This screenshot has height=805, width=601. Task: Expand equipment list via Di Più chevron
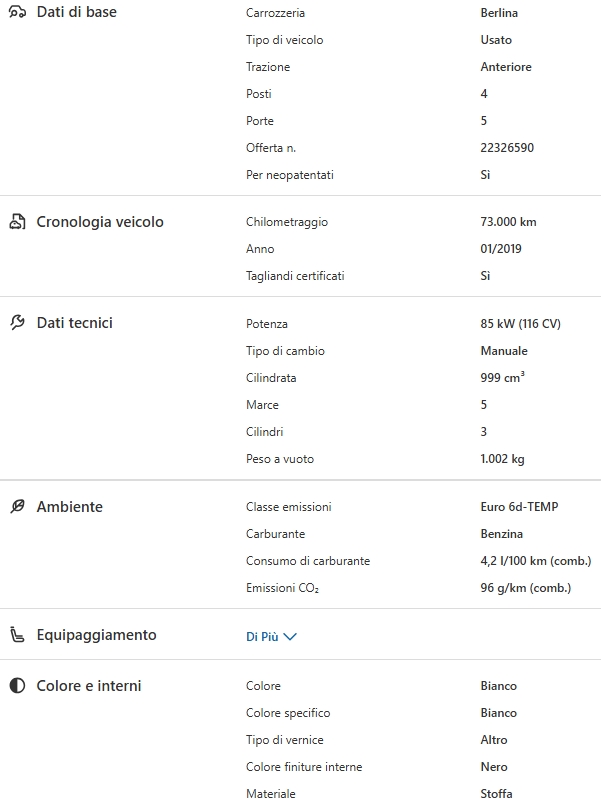click(x=291, y=637)
